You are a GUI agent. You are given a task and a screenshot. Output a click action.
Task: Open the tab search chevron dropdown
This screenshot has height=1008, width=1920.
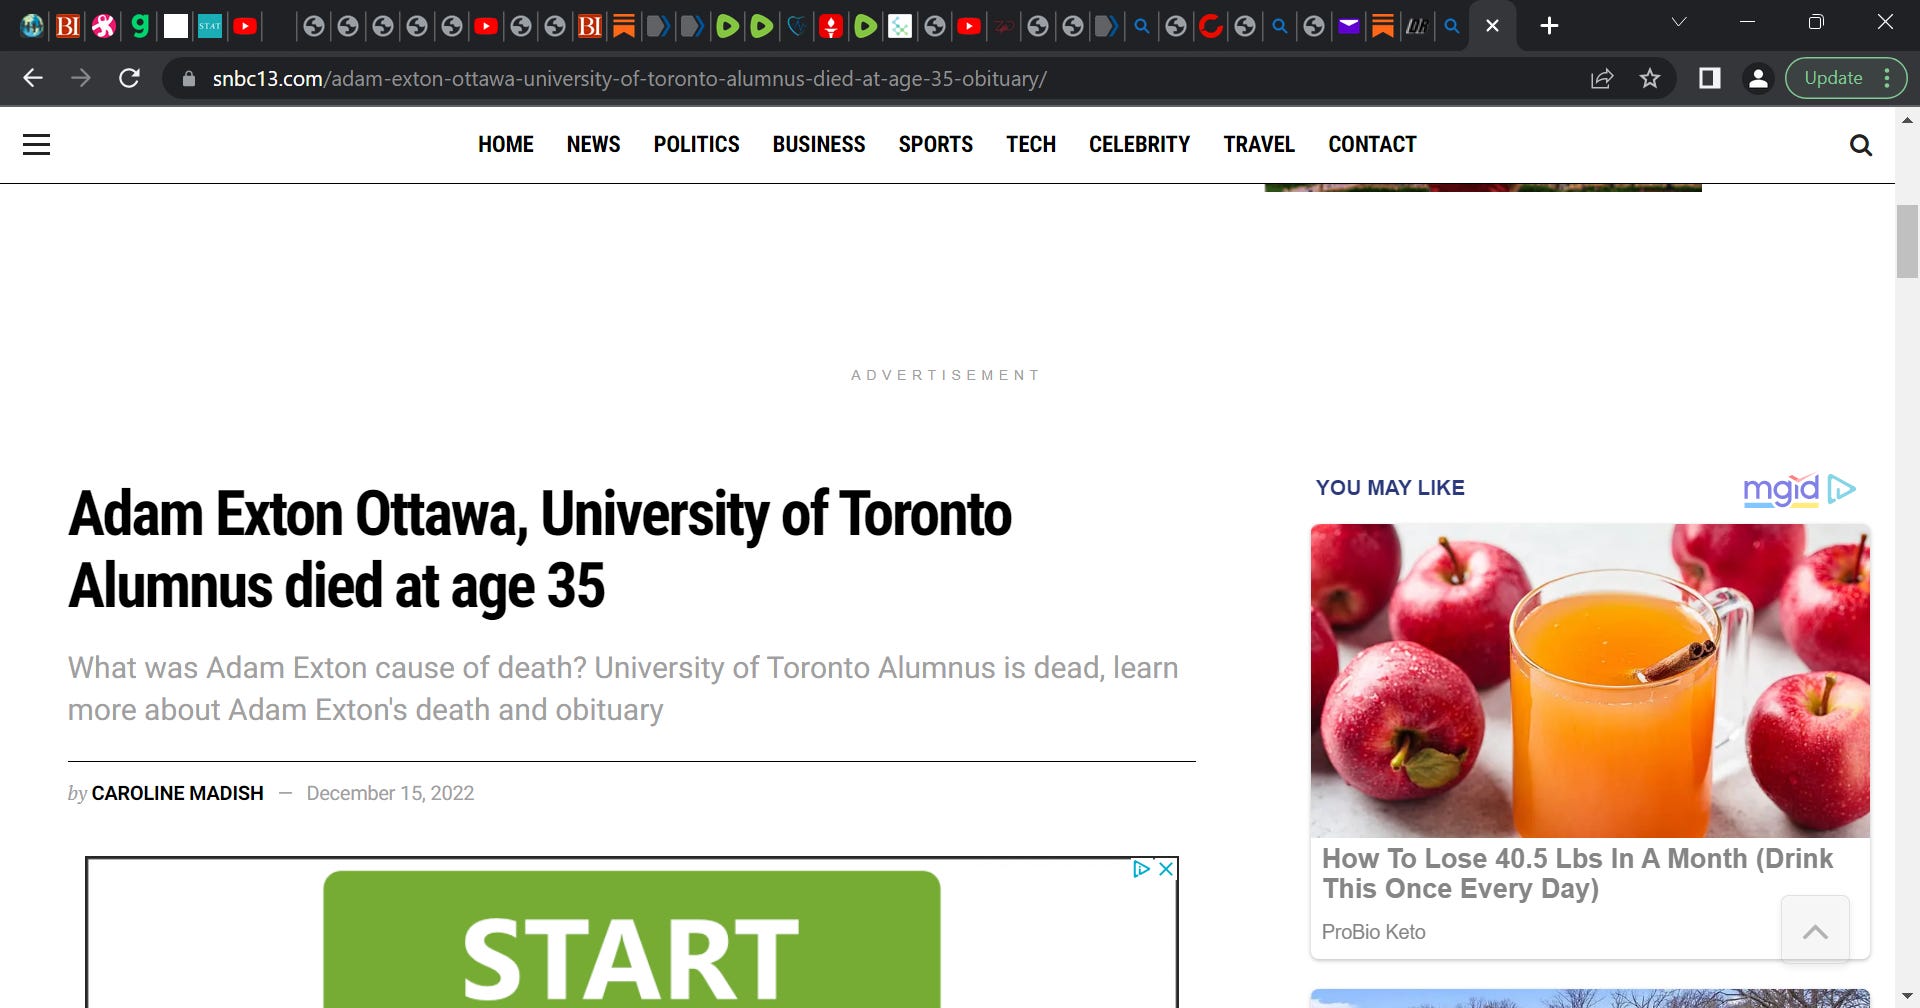[1679, 22]
